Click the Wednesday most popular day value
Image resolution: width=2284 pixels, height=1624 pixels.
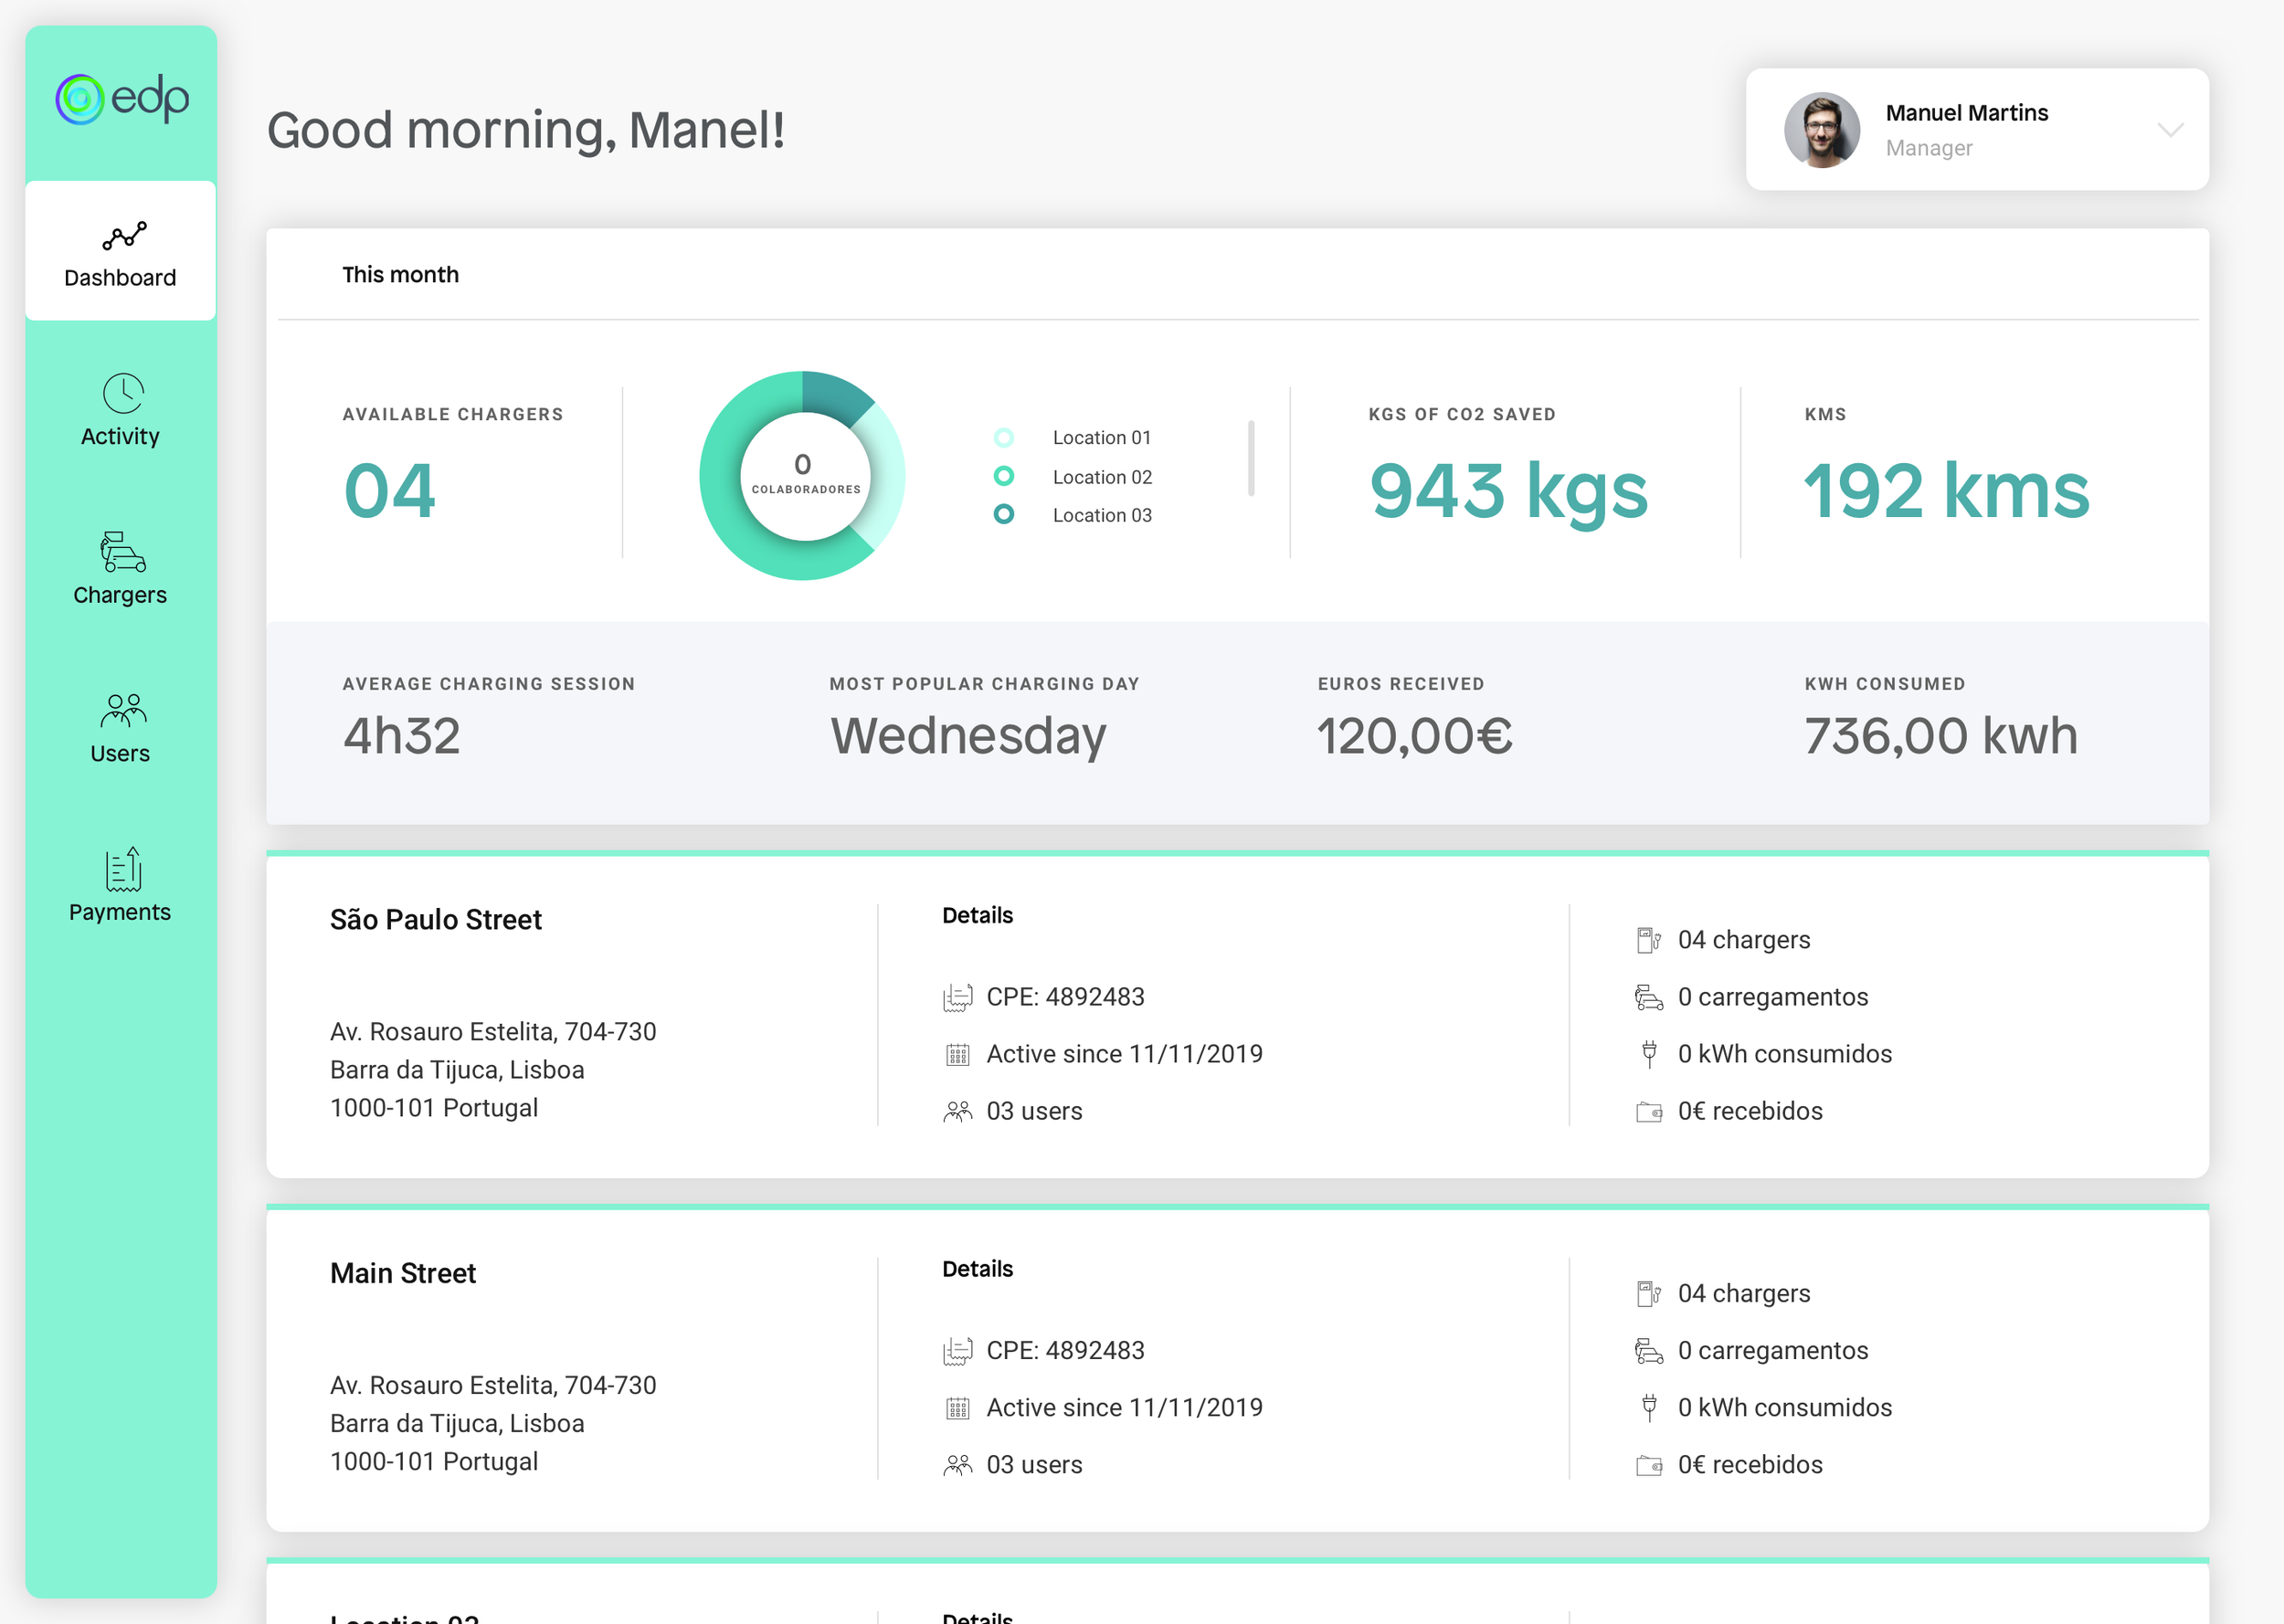pyautogui.click(x=968, y=736)
